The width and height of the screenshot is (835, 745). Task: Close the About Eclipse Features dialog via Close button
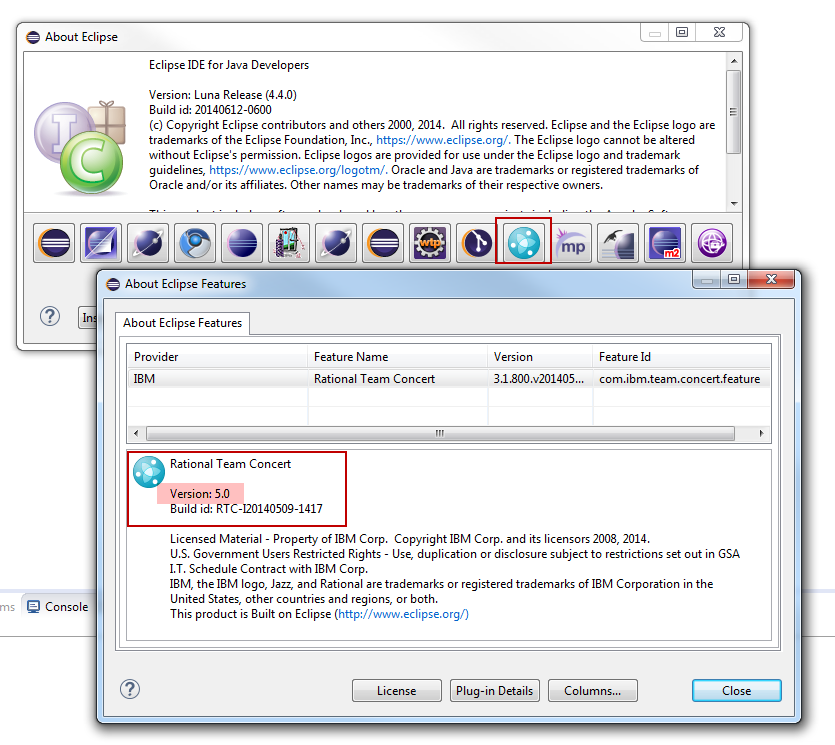click(x=736, y=691)
